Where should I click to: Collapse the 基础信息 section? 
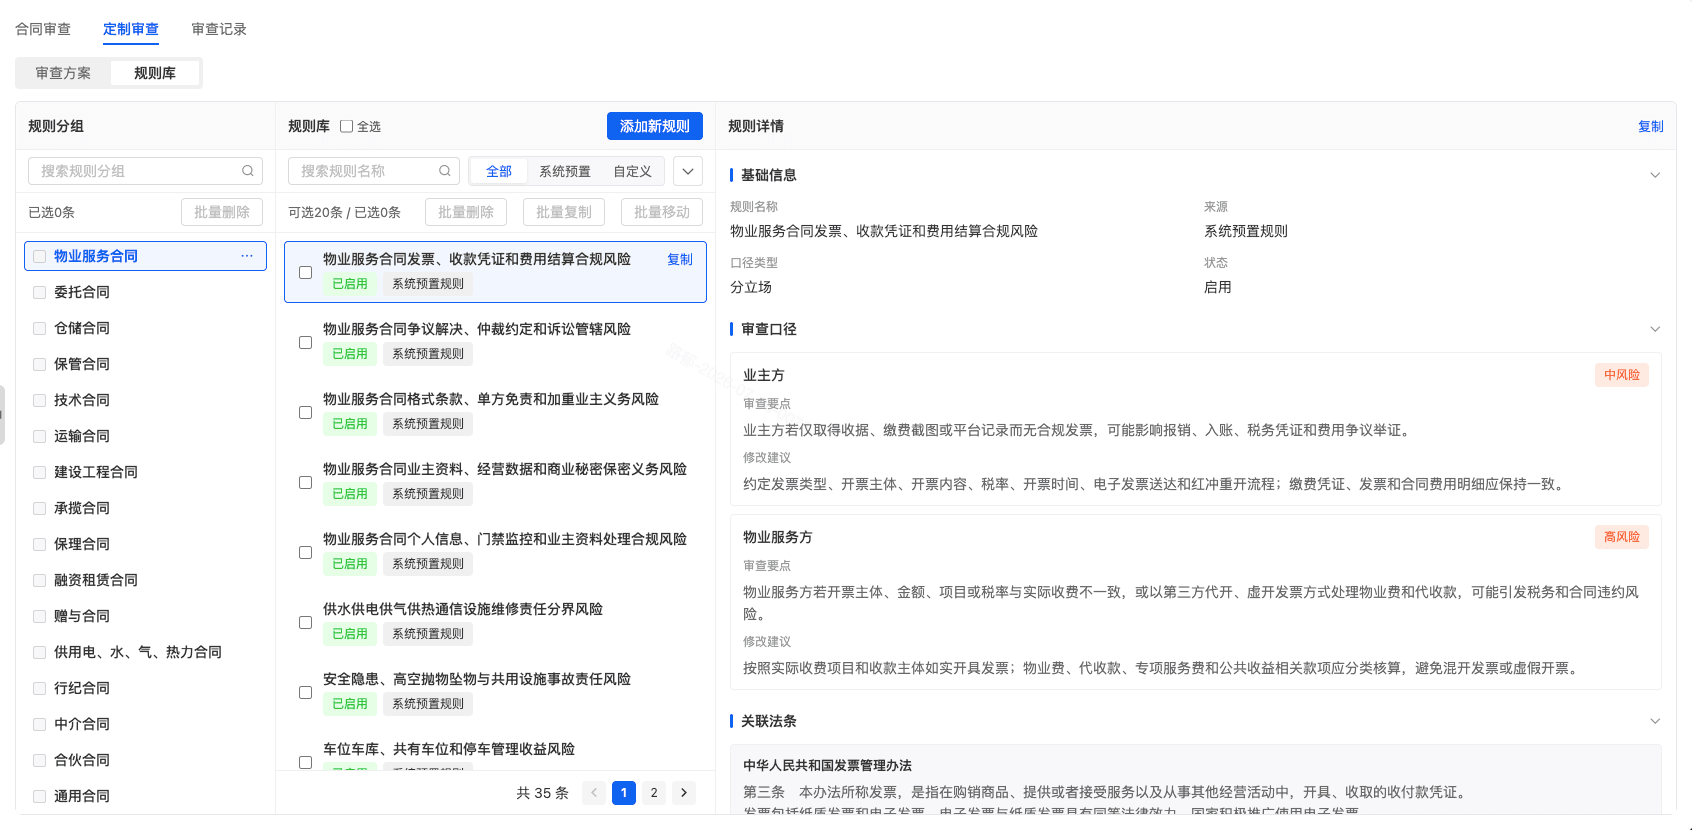(1655, 175)
